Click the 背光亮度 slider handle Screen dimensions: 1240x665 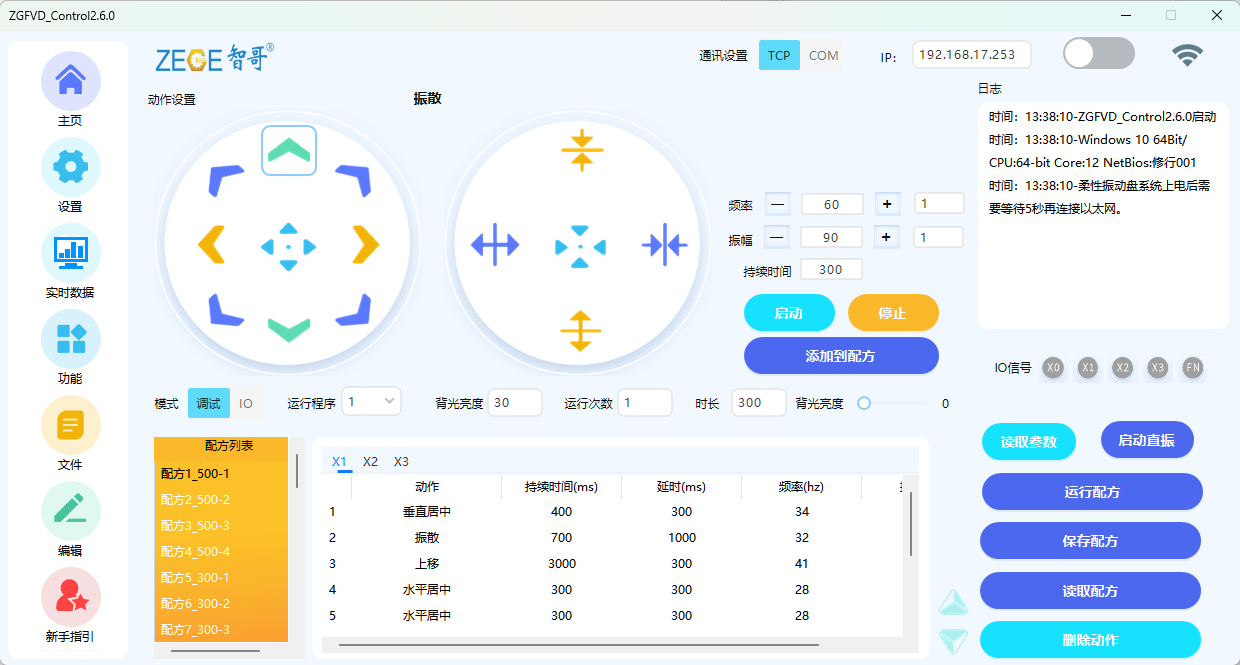point(864,404)
